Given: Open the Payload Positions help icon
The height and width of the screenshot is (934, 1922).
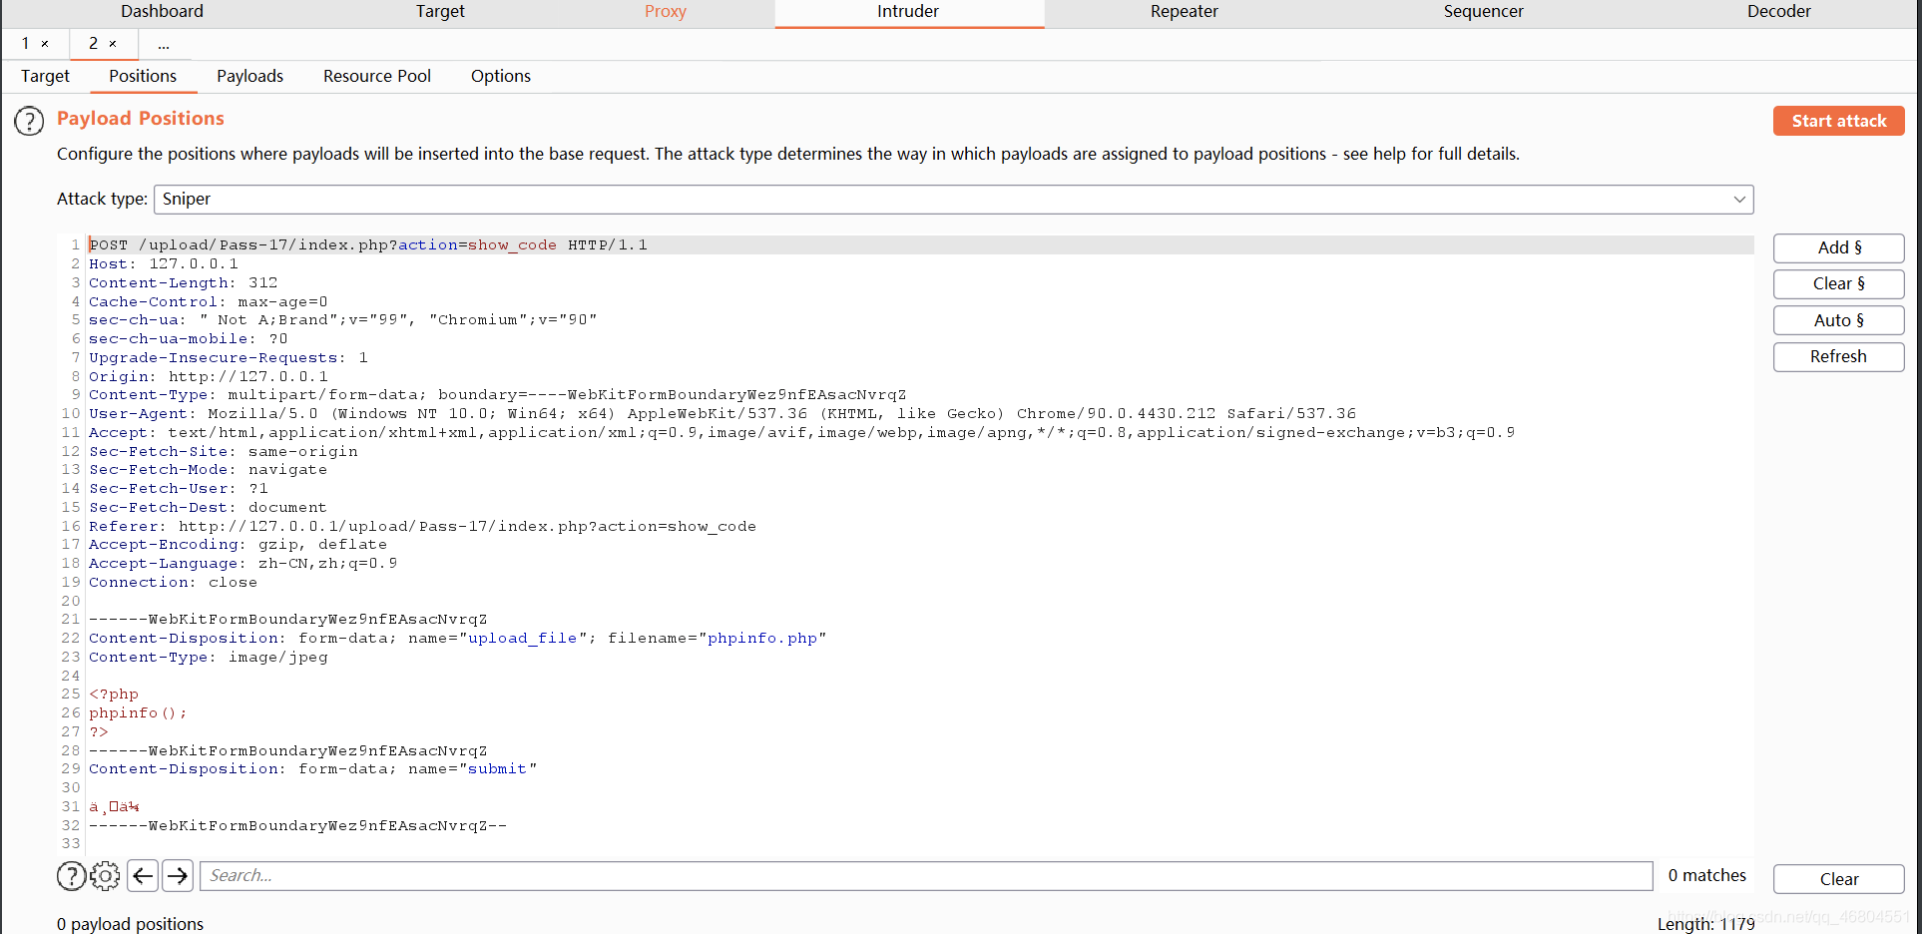Looking at the screenshot, I should tap(29, 121).
